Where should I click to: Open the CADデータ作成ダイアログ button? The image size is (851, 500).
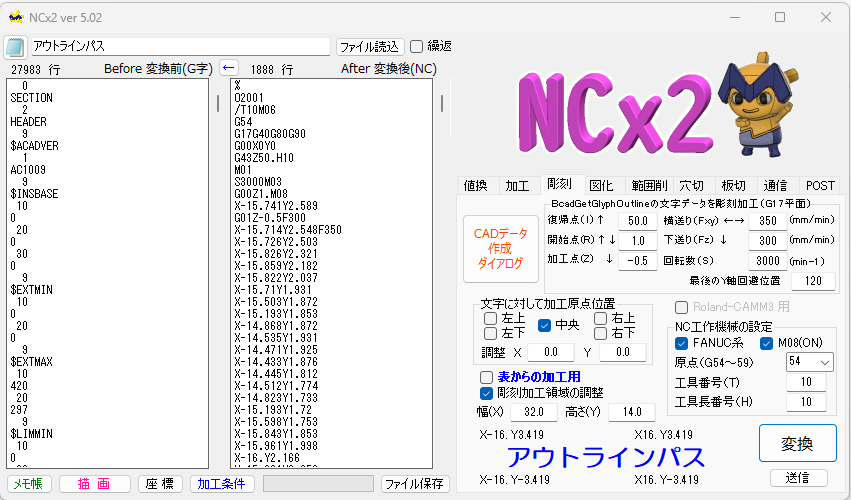point(499,247)
